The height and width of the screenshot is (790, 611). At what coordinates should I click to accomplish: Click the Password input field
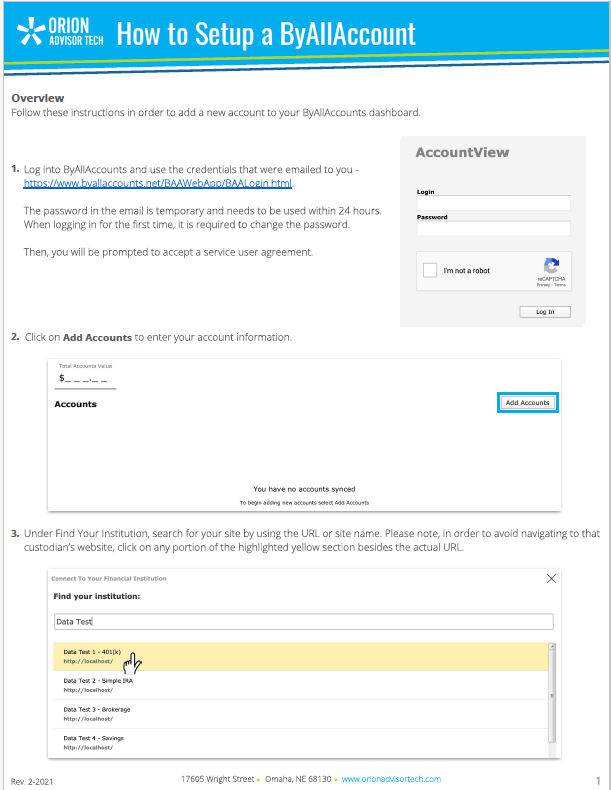[x=494, y=228]
